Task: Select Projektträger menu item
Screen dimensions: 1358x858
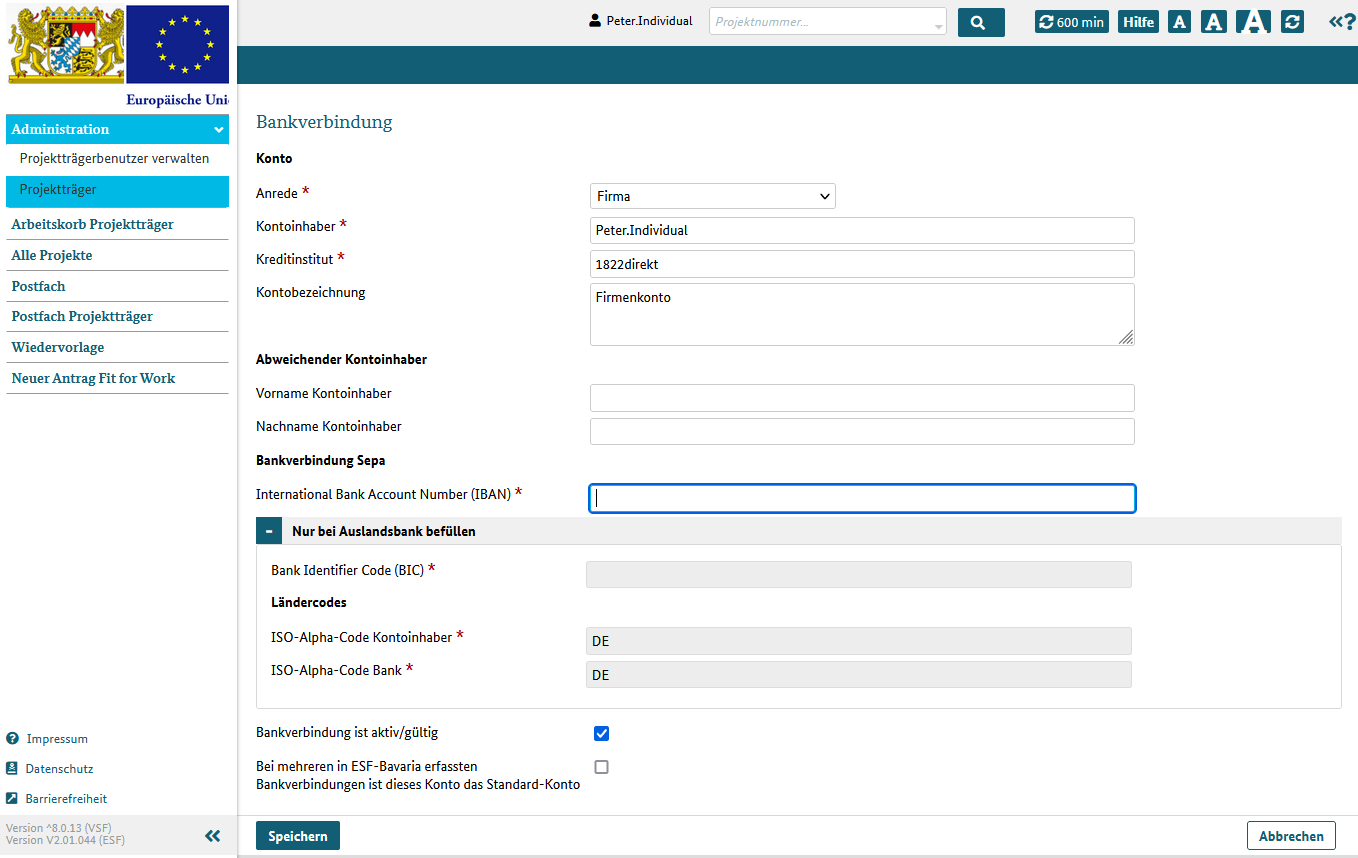Action: [x=117, y=190]
